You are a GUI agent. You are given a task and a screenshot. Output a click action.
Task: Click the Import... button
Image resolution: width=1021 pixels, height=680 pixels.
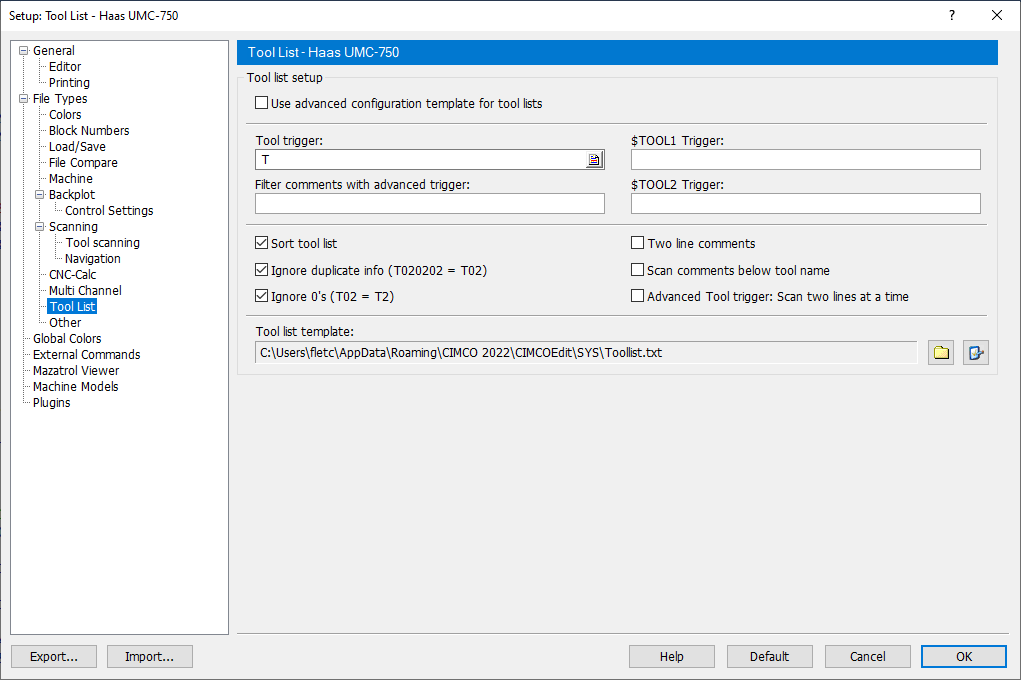(150, 657)
